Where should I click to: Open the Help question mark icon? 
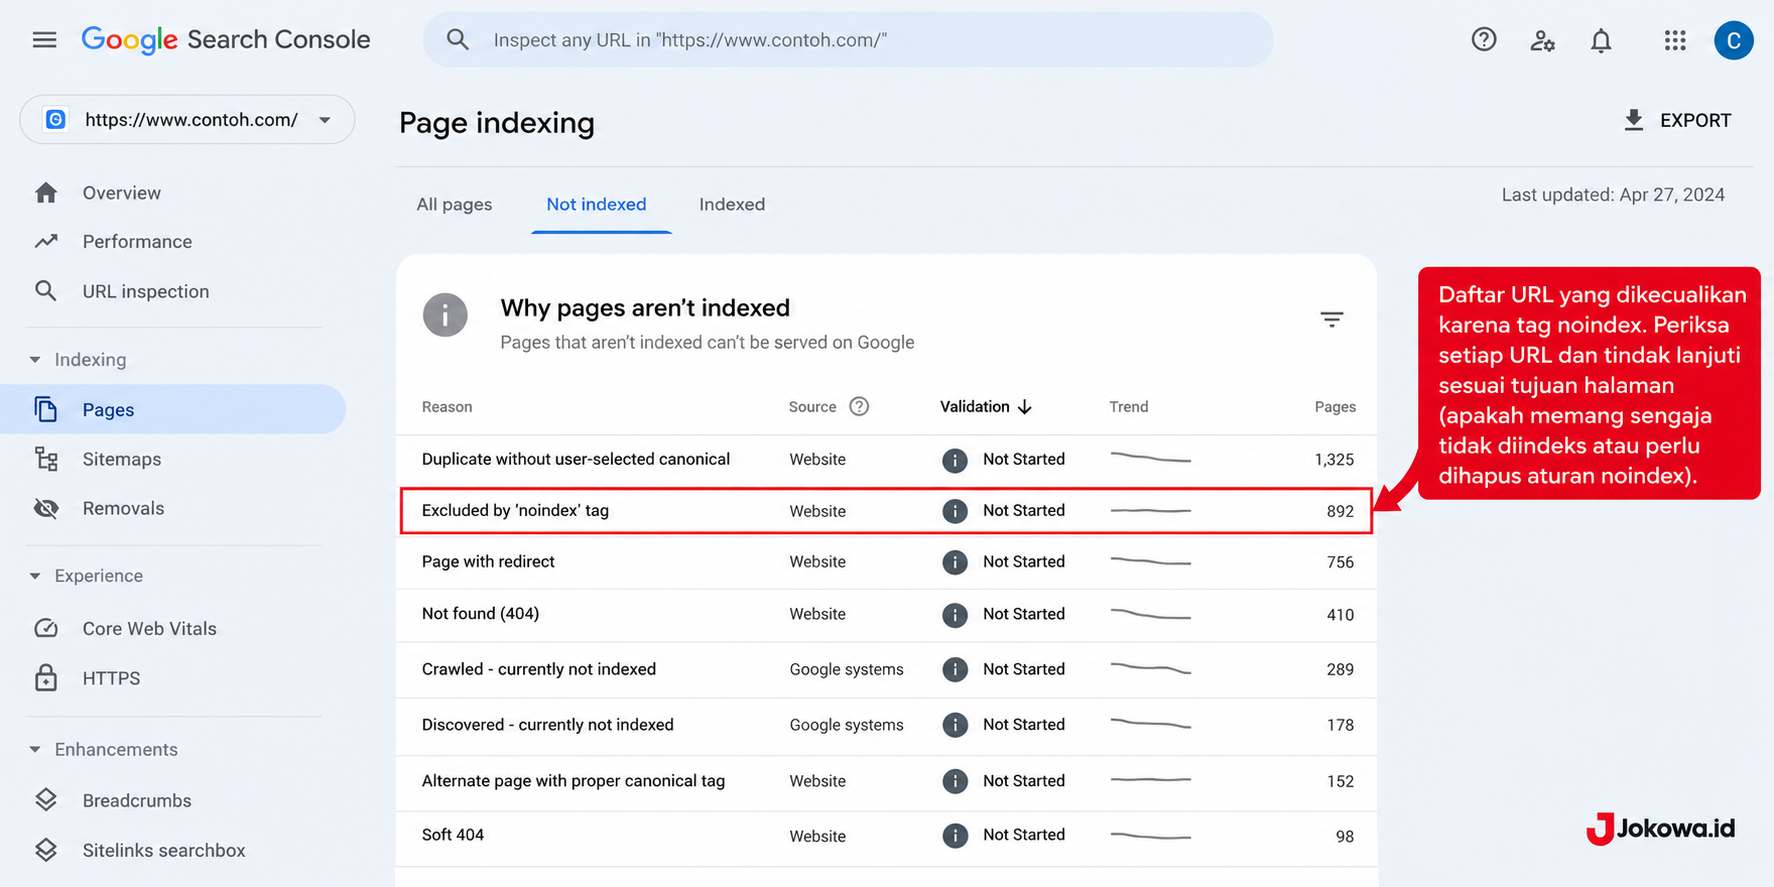(1484, 40)
